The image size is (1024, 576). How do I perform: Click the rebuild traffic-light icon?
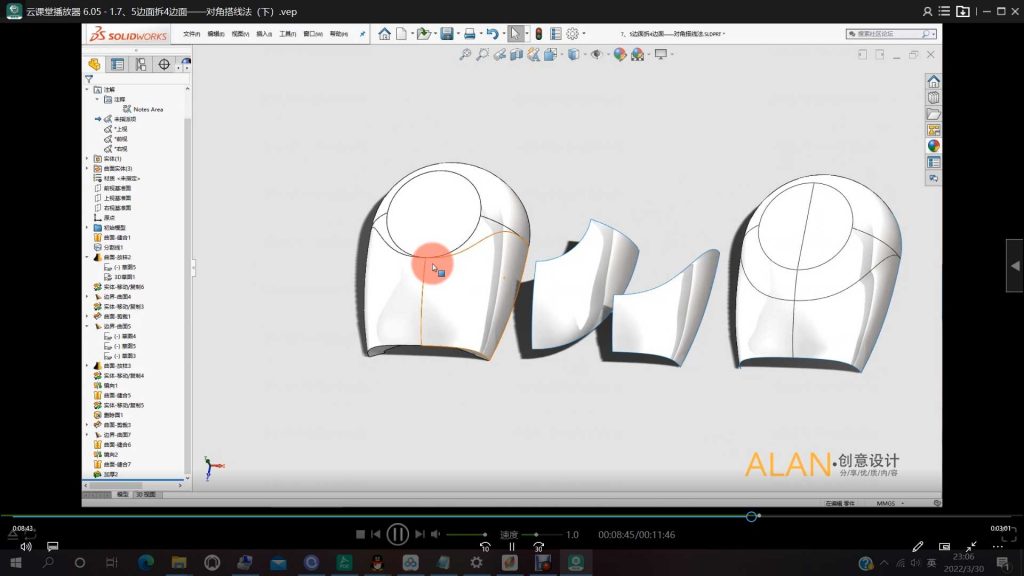(x=540, y=33)
